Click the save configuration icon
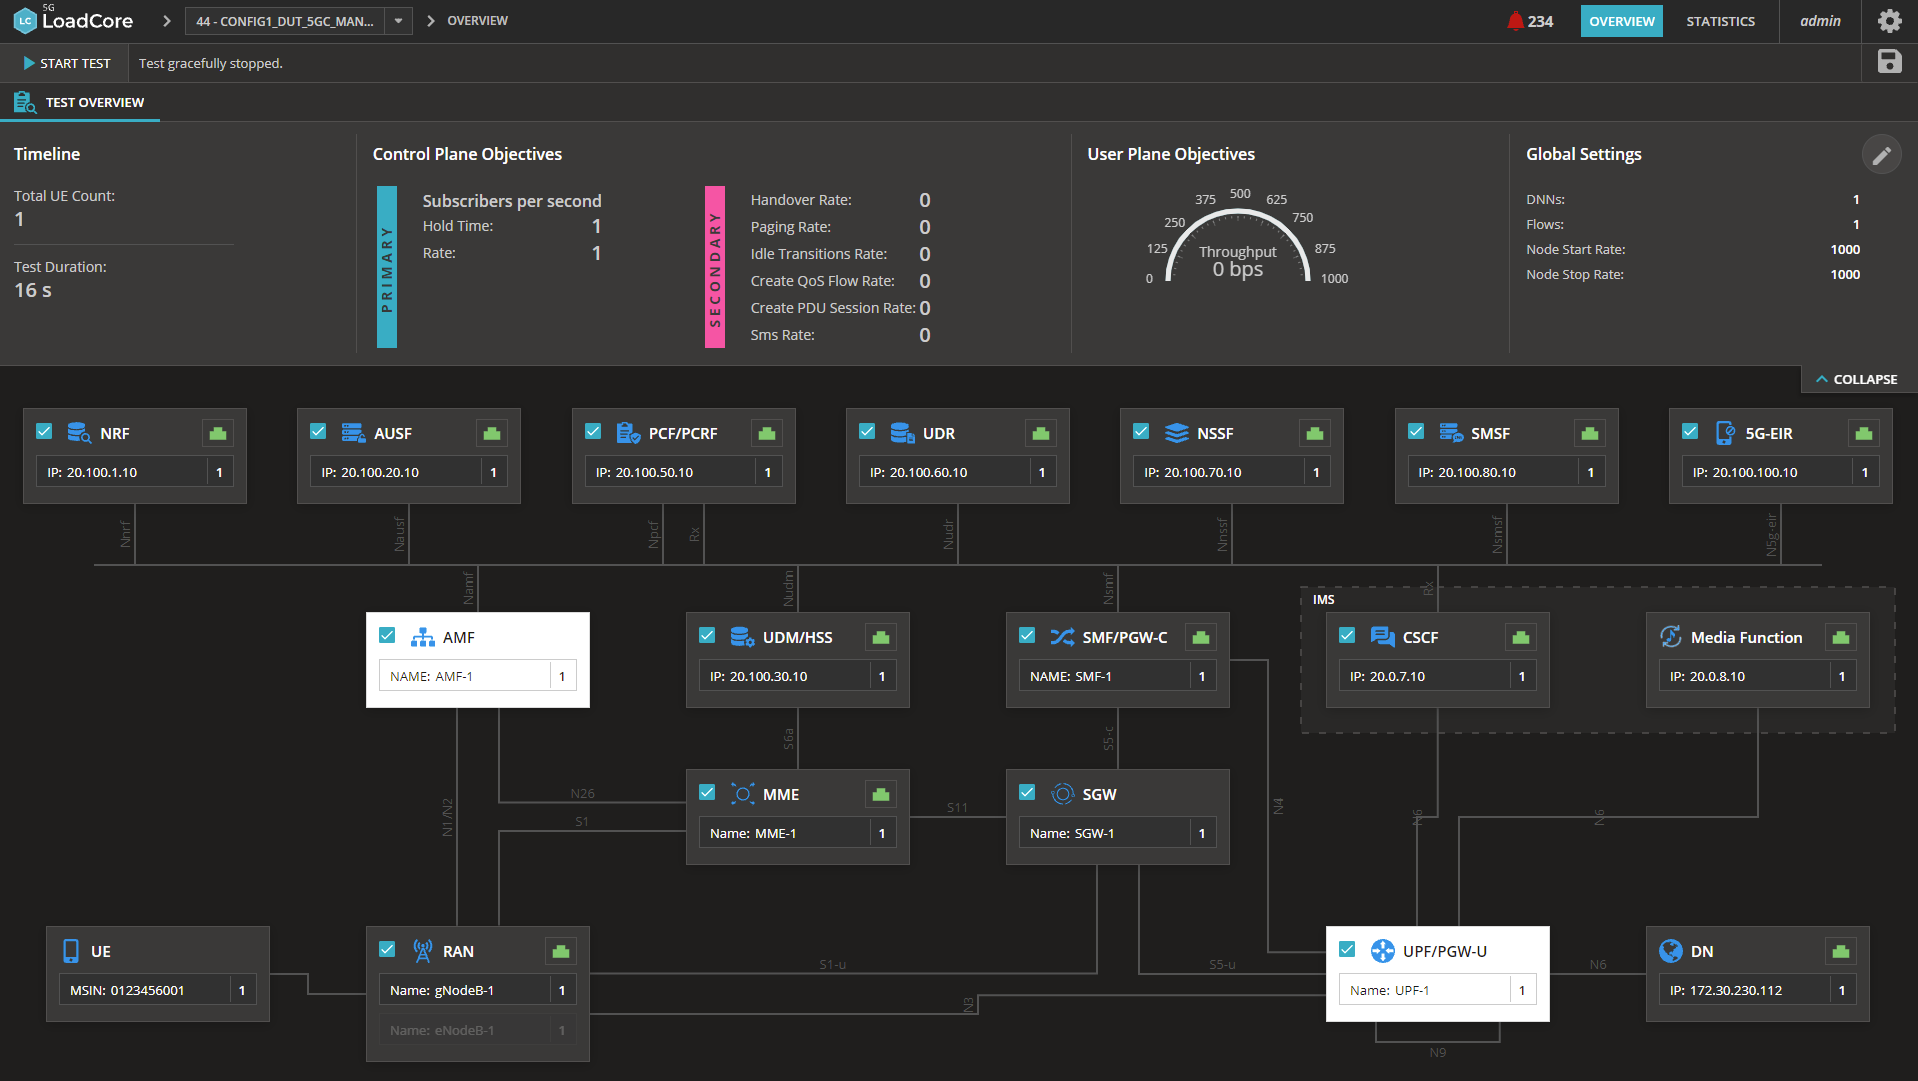1918x1081 pixels. pos(1890,62)
